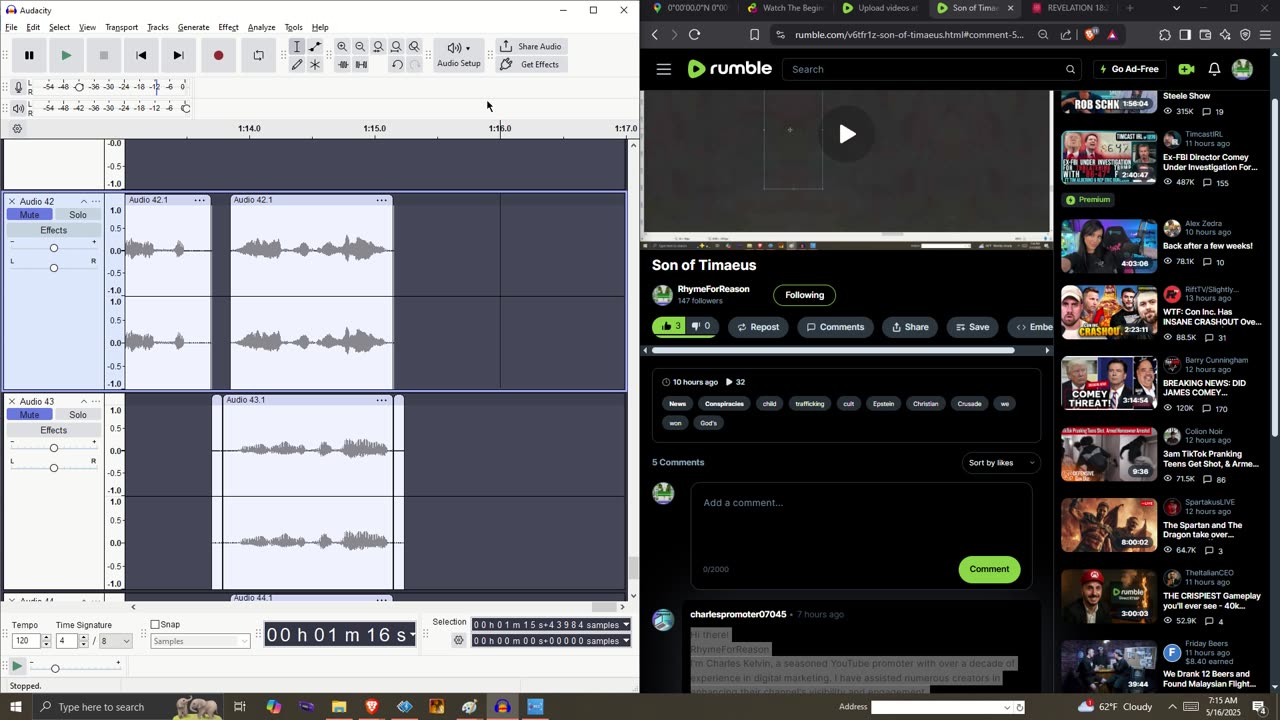Click Fit Project to Width icon
Image resolution: width=1280 pixels, height=720 pixels.
pos(396,47)
